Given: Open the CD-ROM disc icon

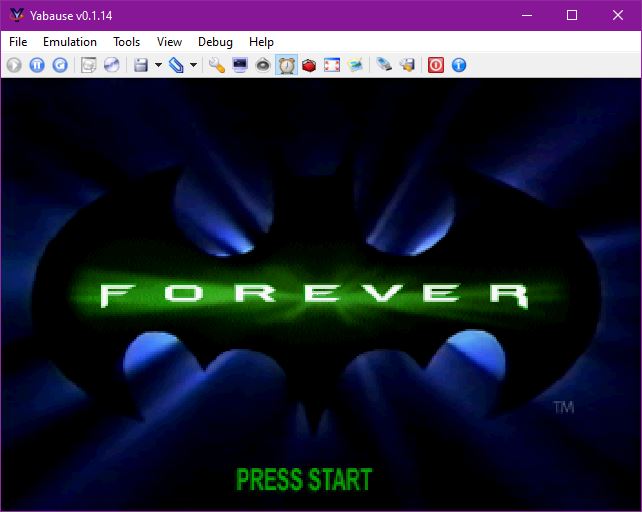Looking at the screenshot, I should pos(111,65).
